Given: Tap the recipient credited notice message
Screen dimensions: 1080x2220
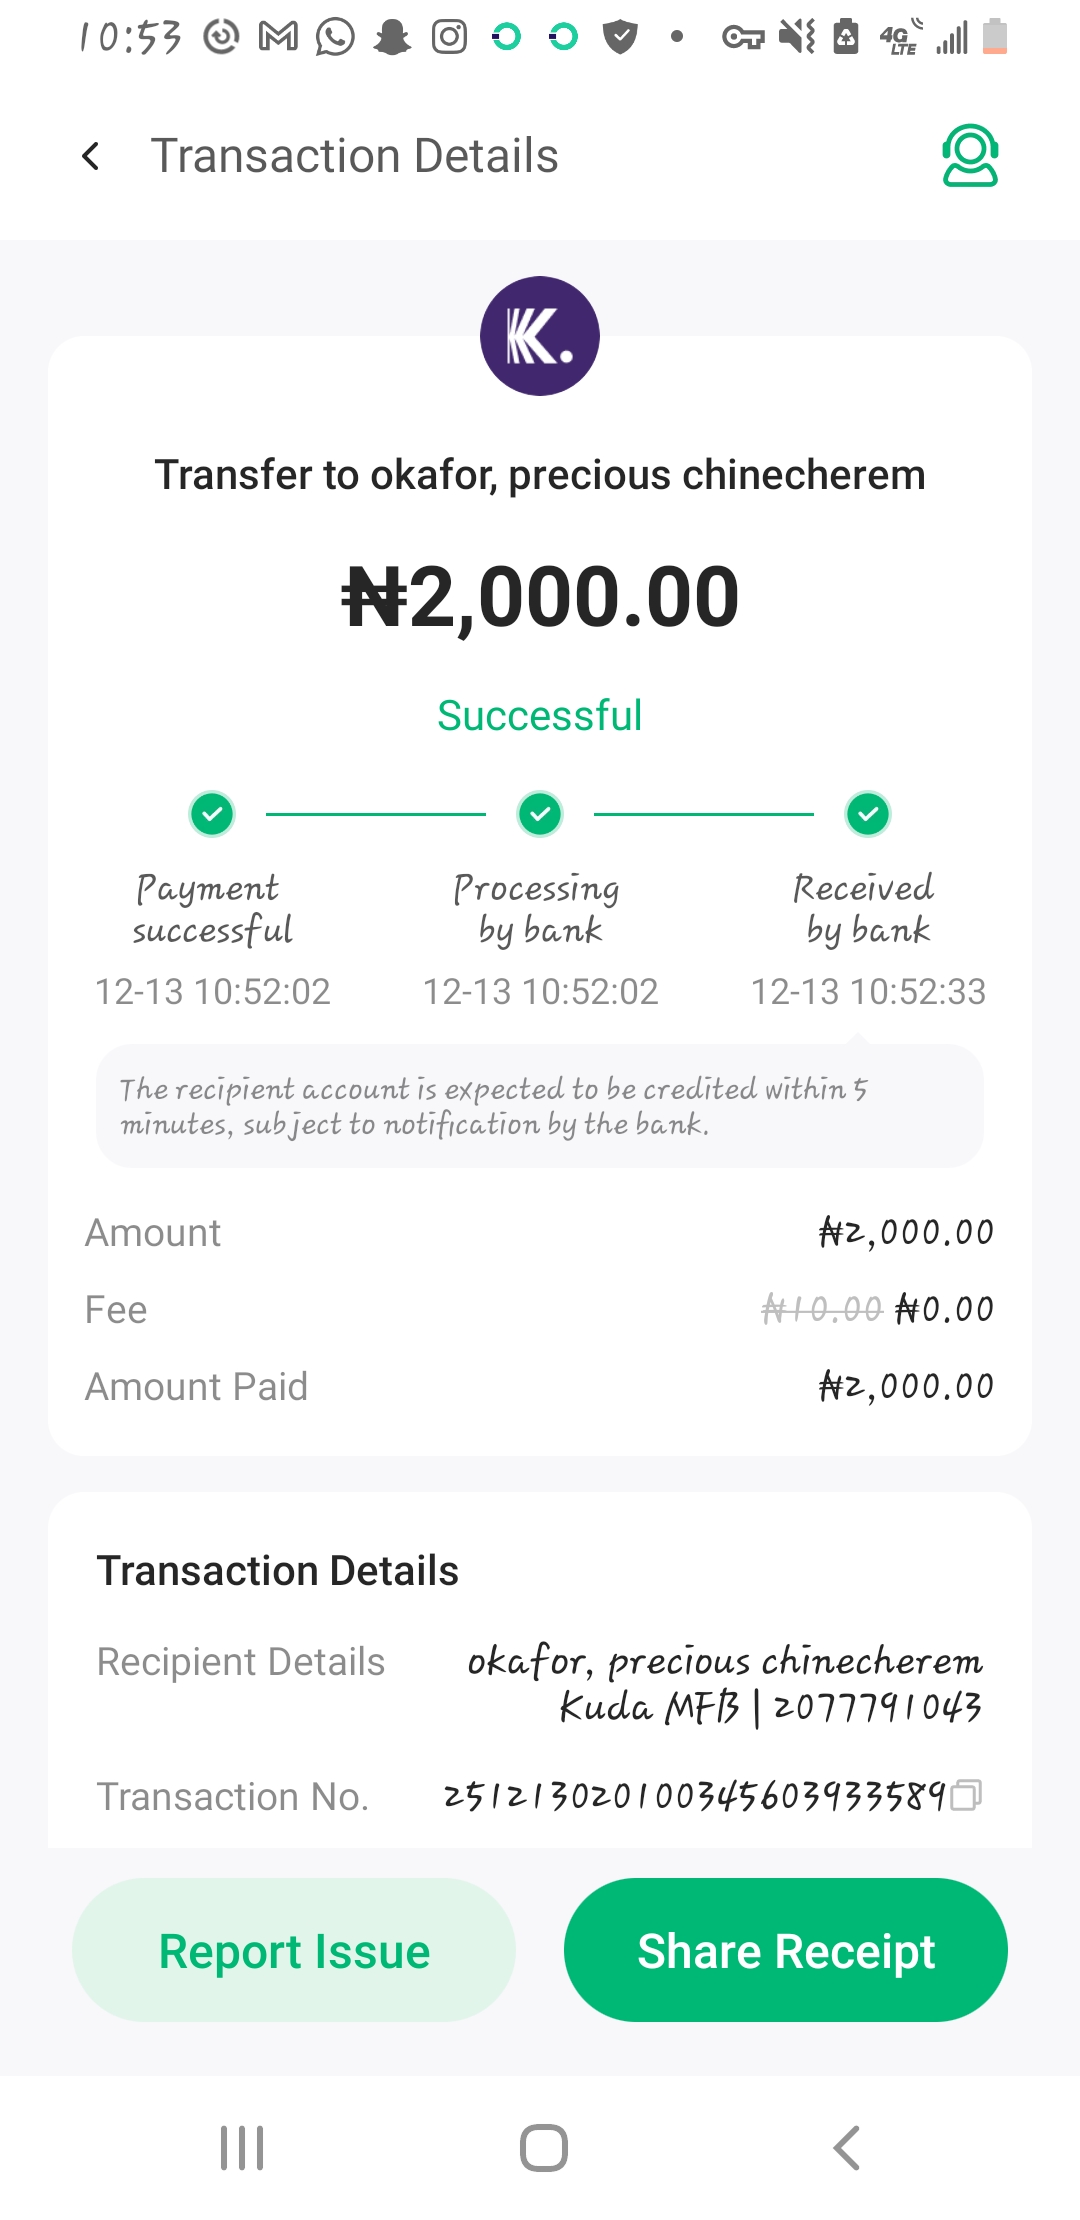Looking at the screenshot, I should coord(540,1106).
